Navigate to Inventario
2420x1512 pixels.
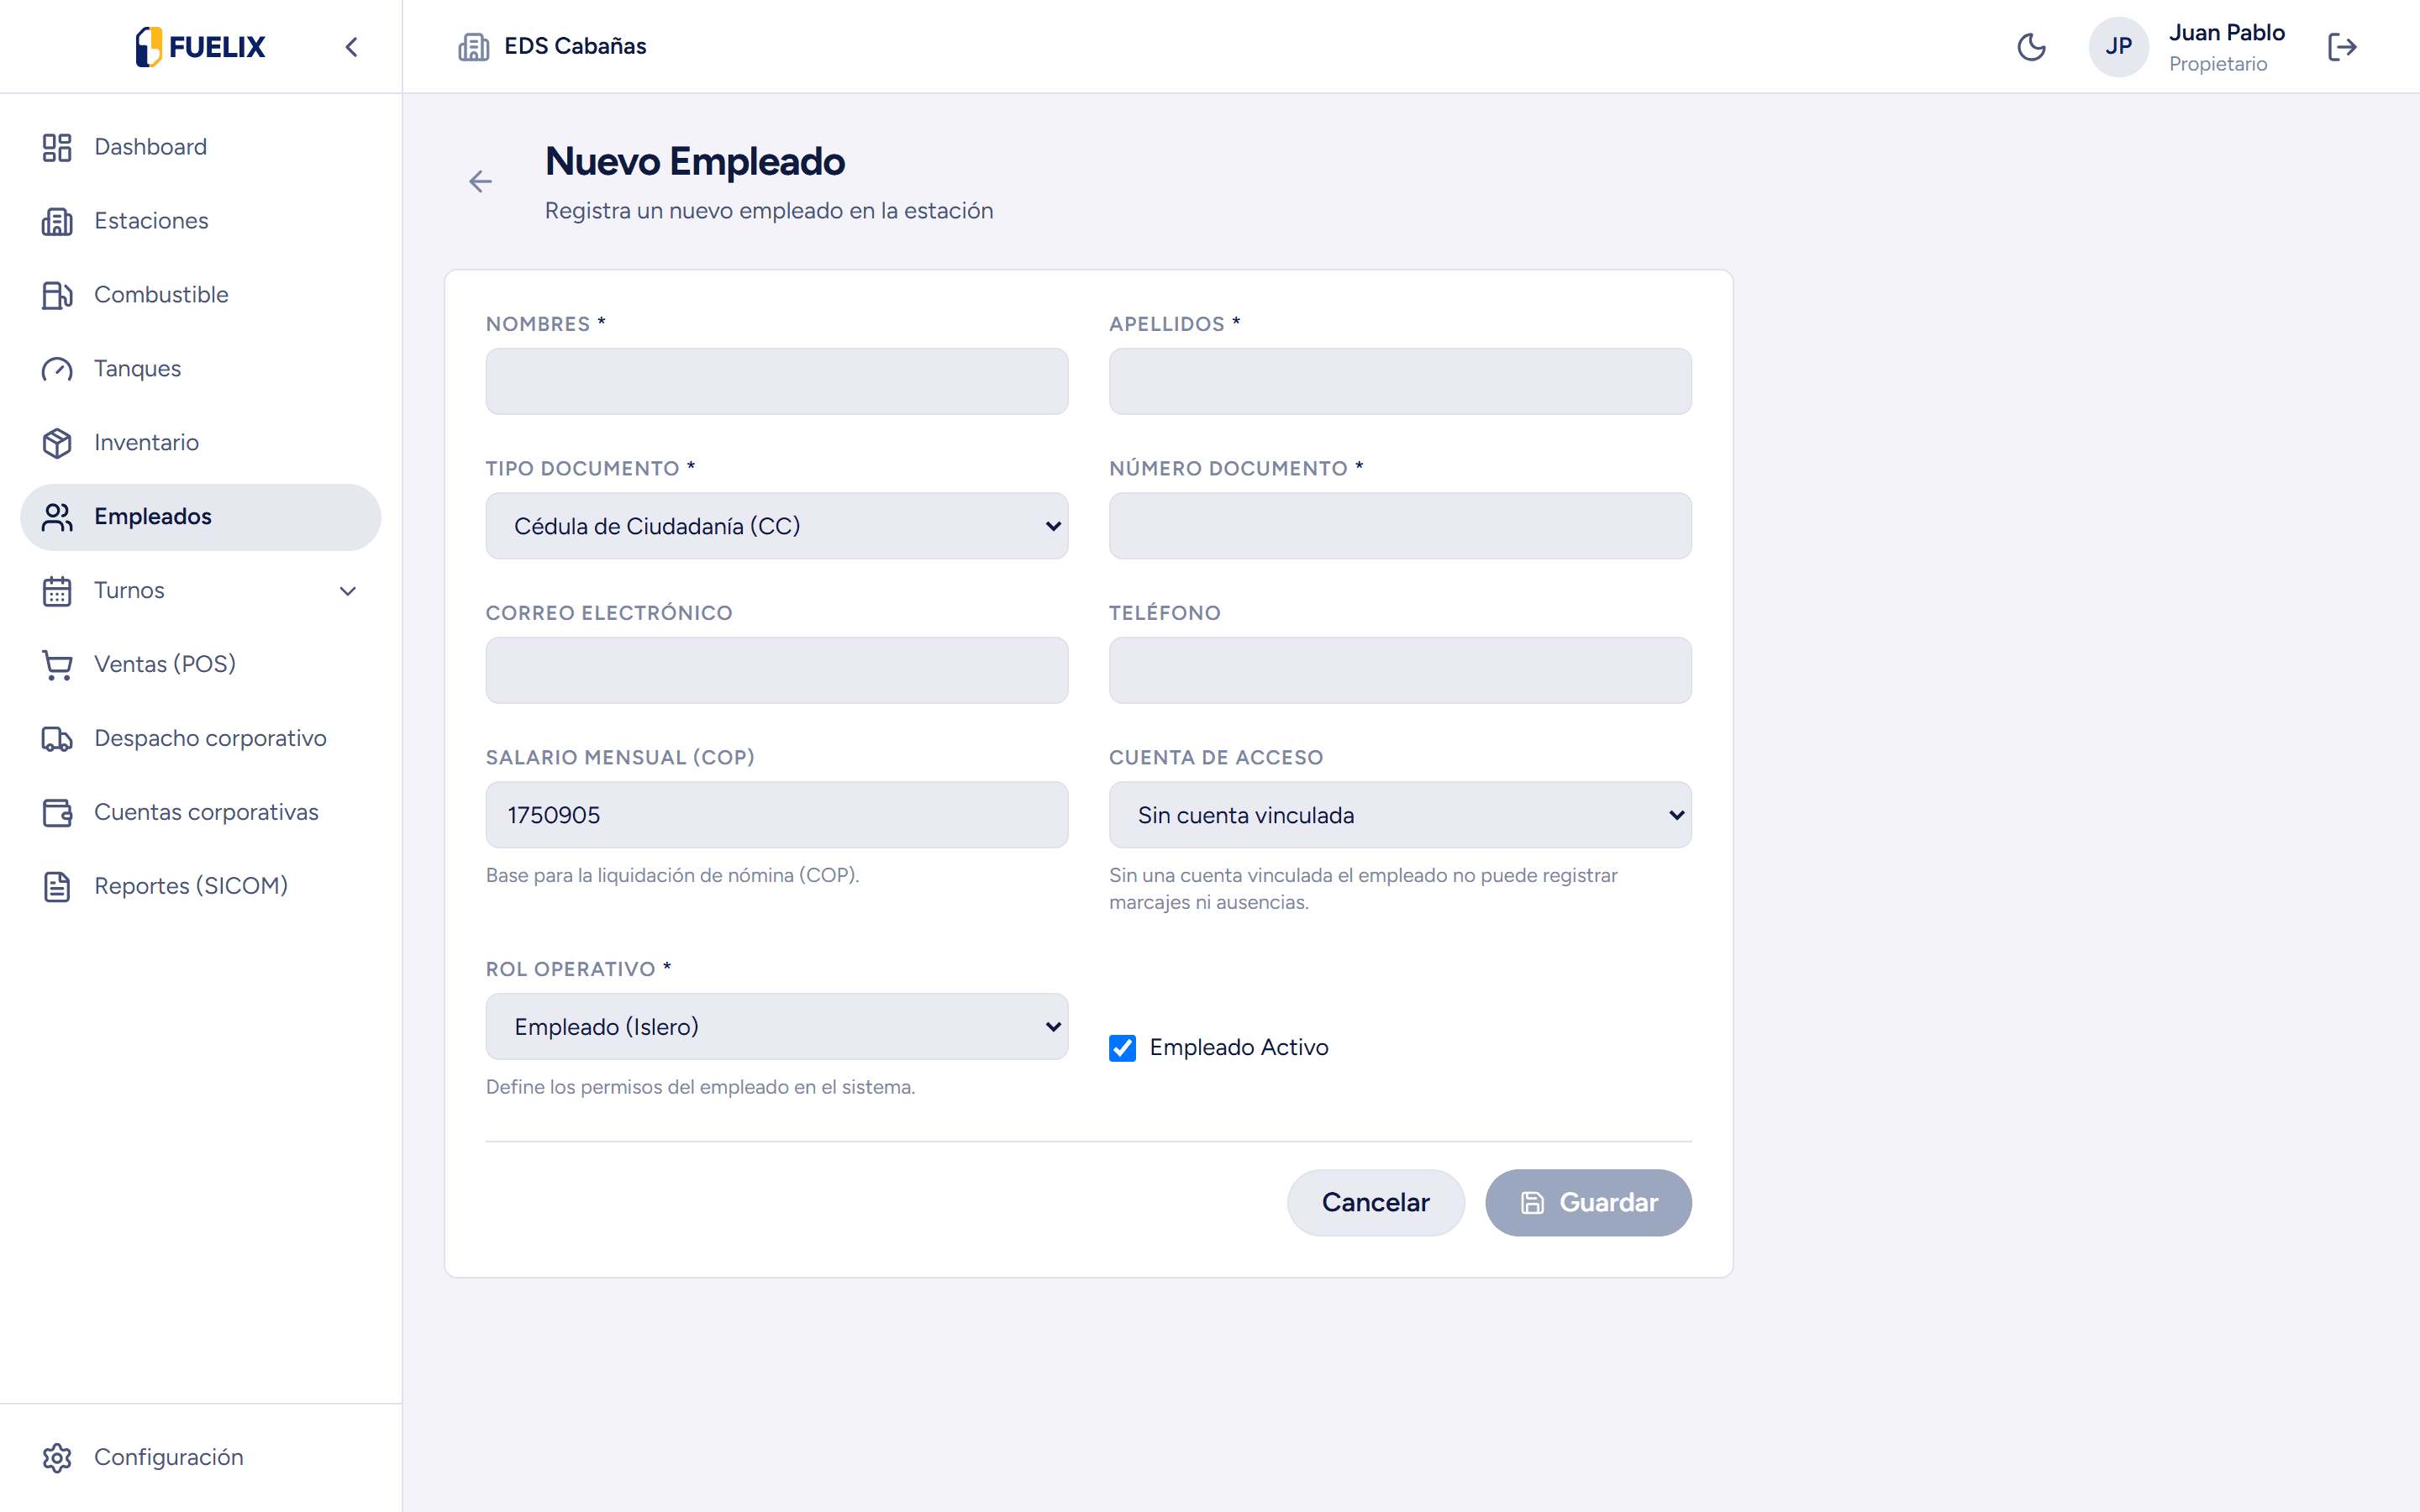(x=200, y=443)
